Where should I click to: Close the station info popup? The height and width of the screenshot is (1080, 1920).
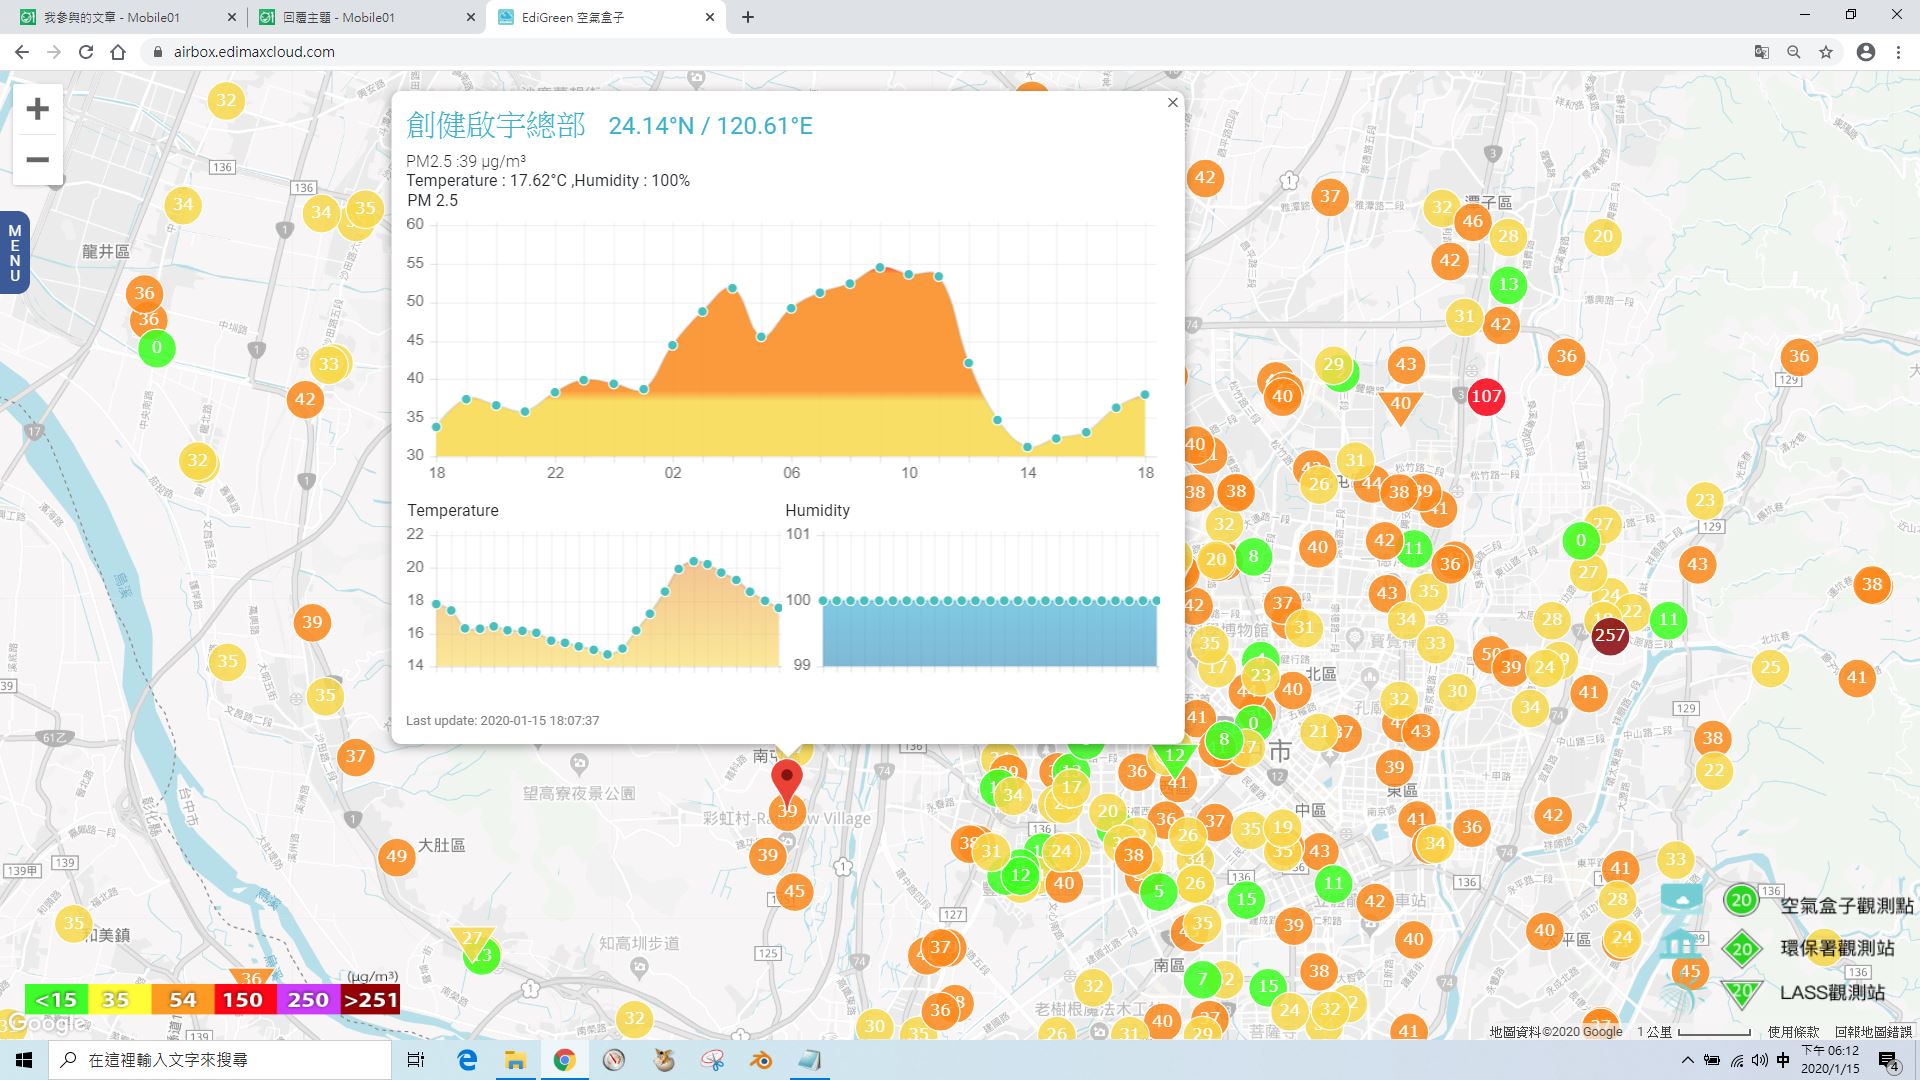click(1173, 102)
